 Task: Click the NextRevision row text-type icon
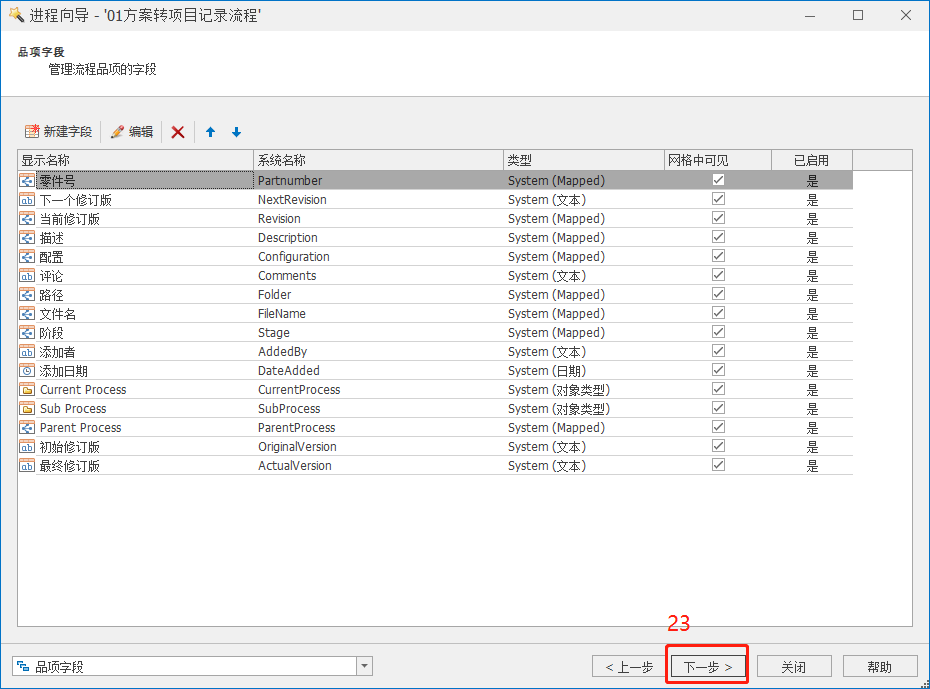point(27,200)
